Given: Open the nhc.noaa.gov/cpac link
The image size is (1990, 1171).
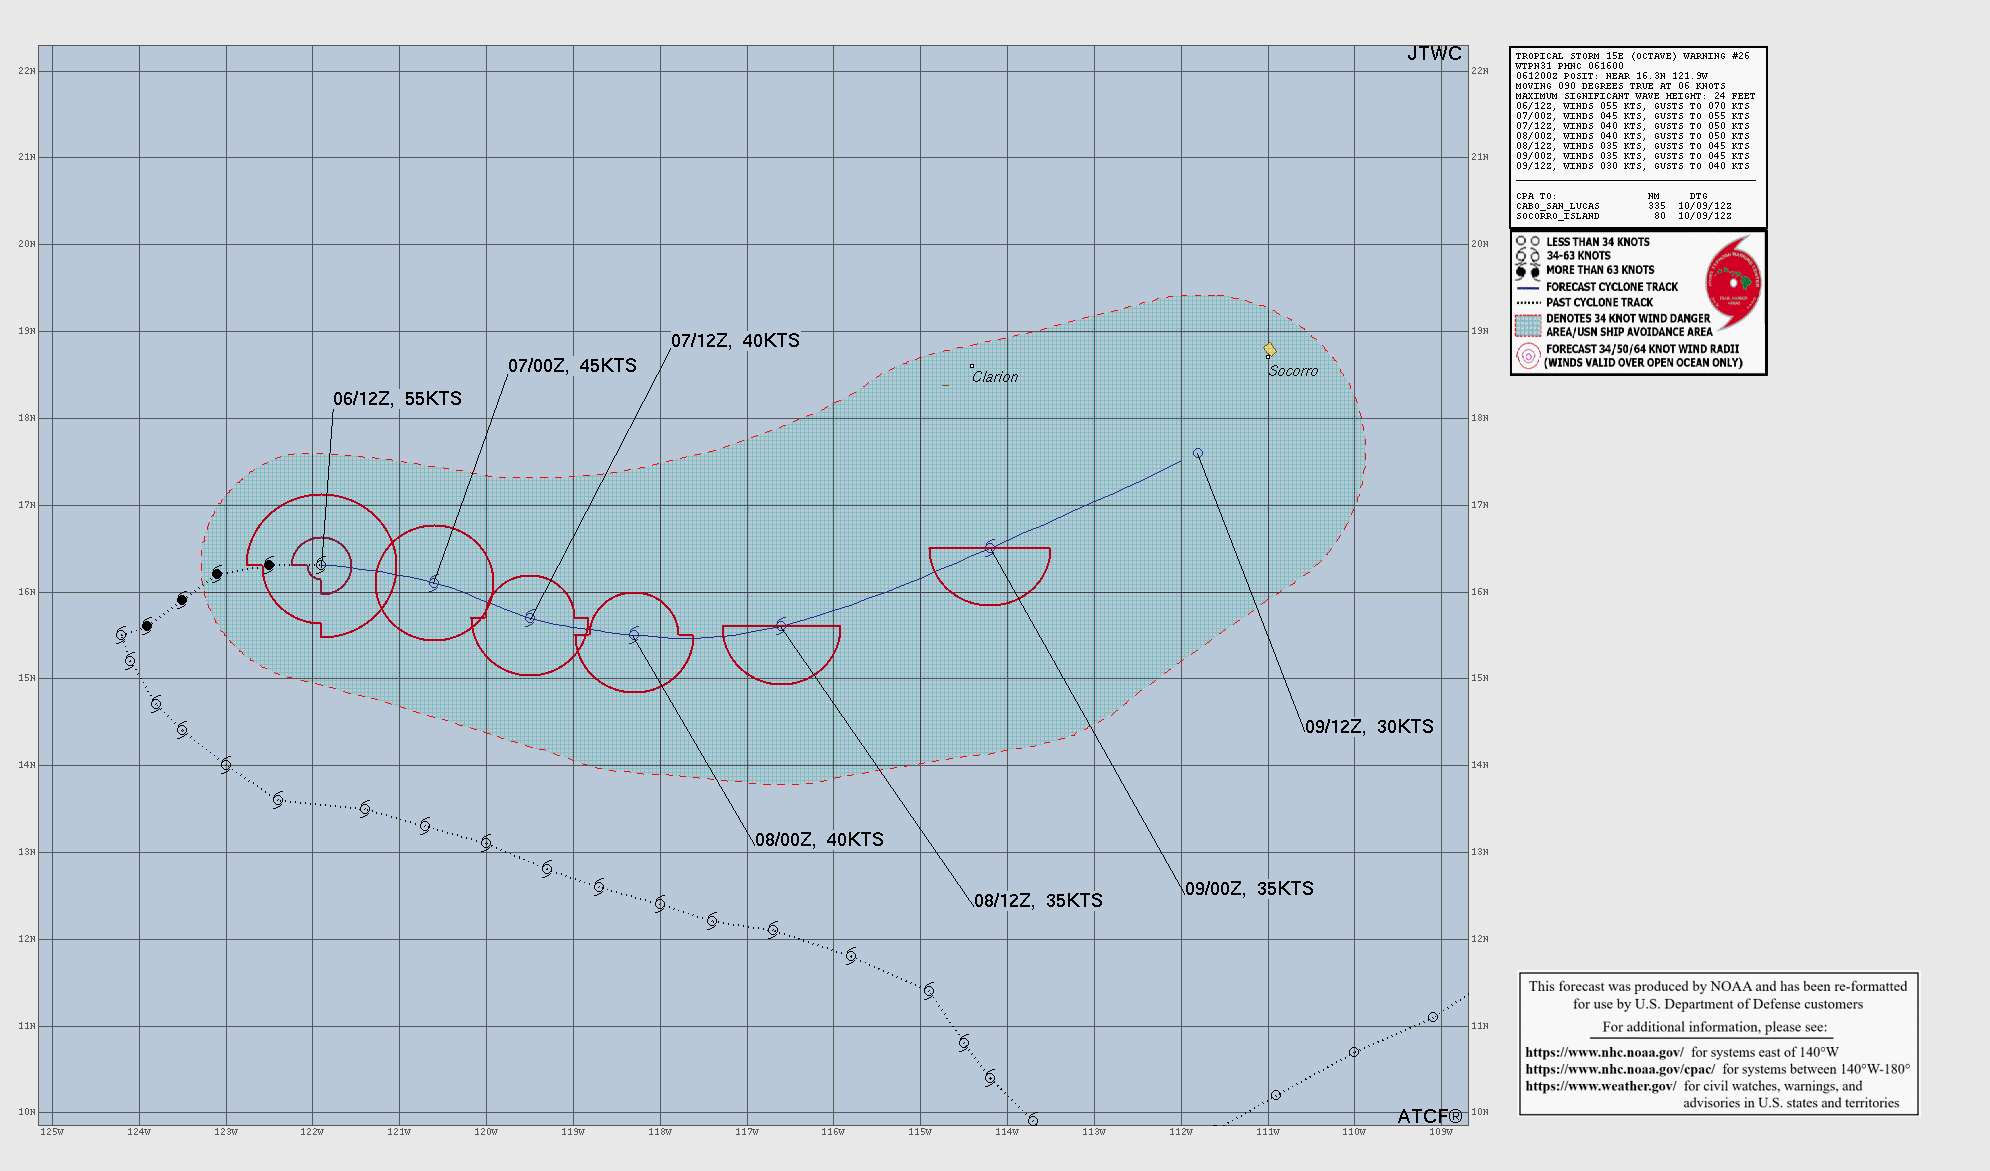Looking at the screenshot, I should click(1619, 1069).
